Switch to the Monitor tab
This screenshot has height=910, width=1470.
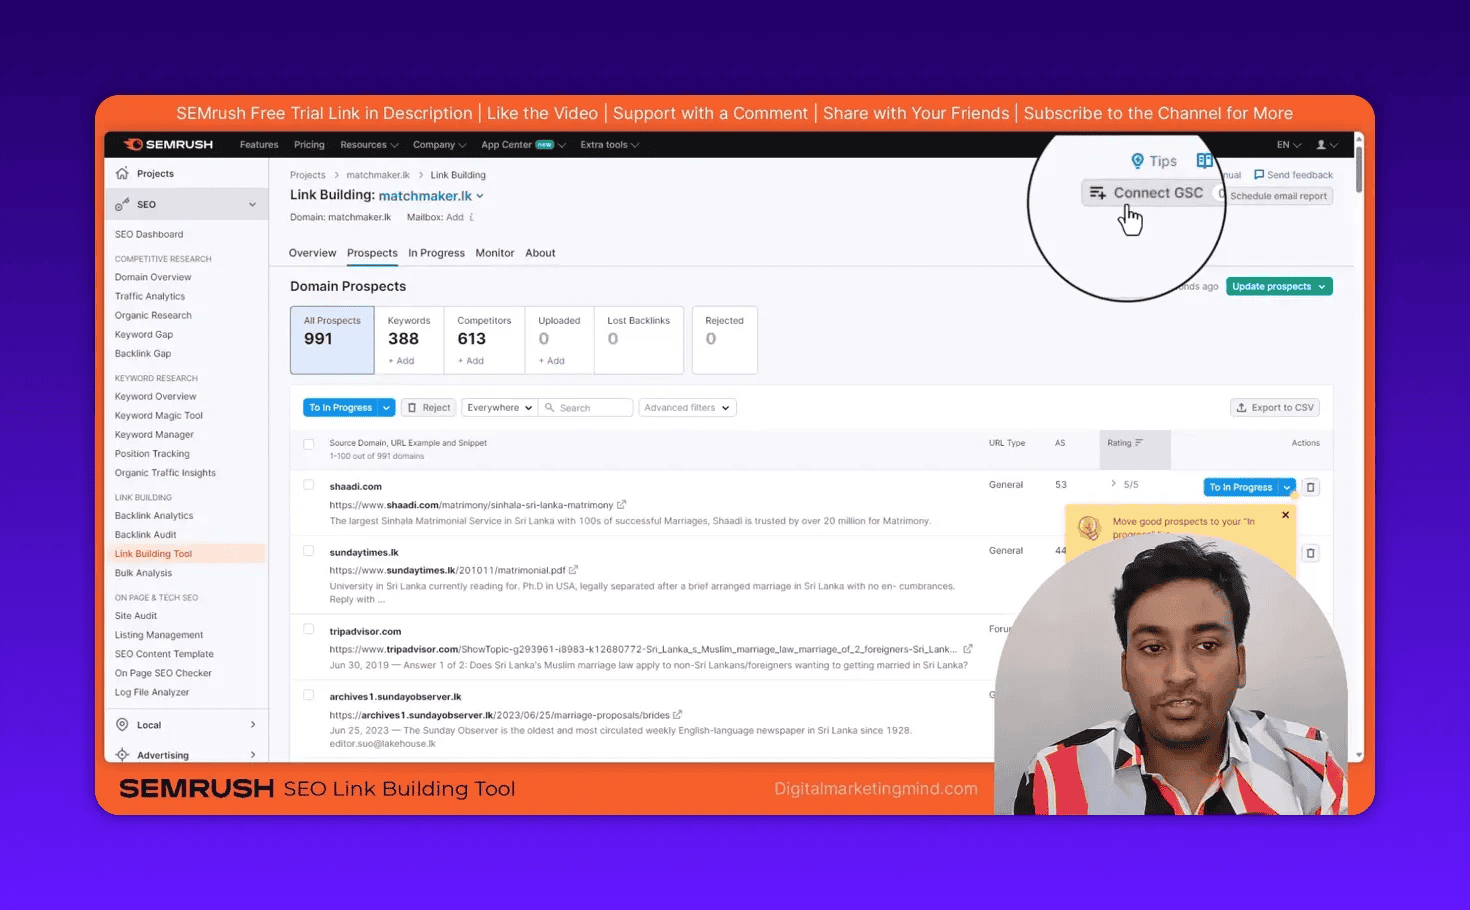tap(494, 252)
